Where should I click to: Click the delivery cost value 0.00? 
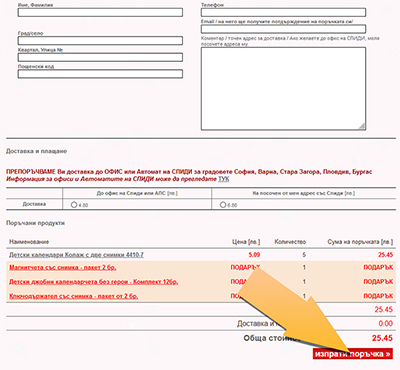tap(385, 323)
